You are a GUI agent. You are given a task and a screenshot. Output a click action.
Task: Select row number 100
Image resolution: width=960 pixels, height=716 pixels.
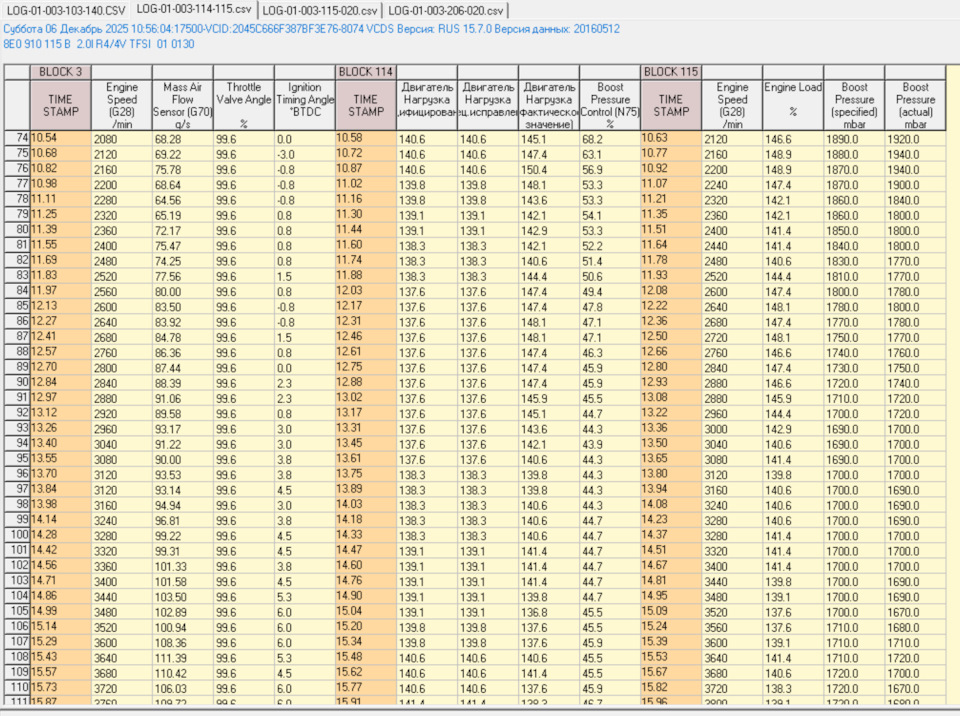point(17,535)
